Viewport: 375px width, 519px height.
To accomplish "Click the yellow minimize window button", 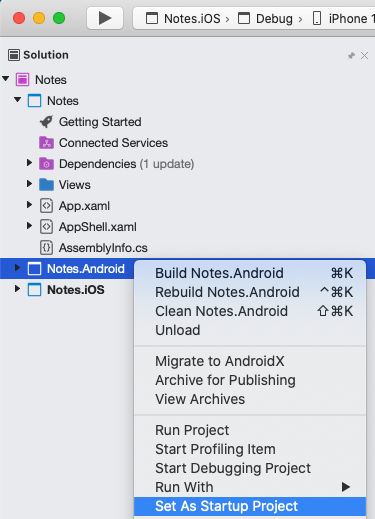I will click(39, 18).
